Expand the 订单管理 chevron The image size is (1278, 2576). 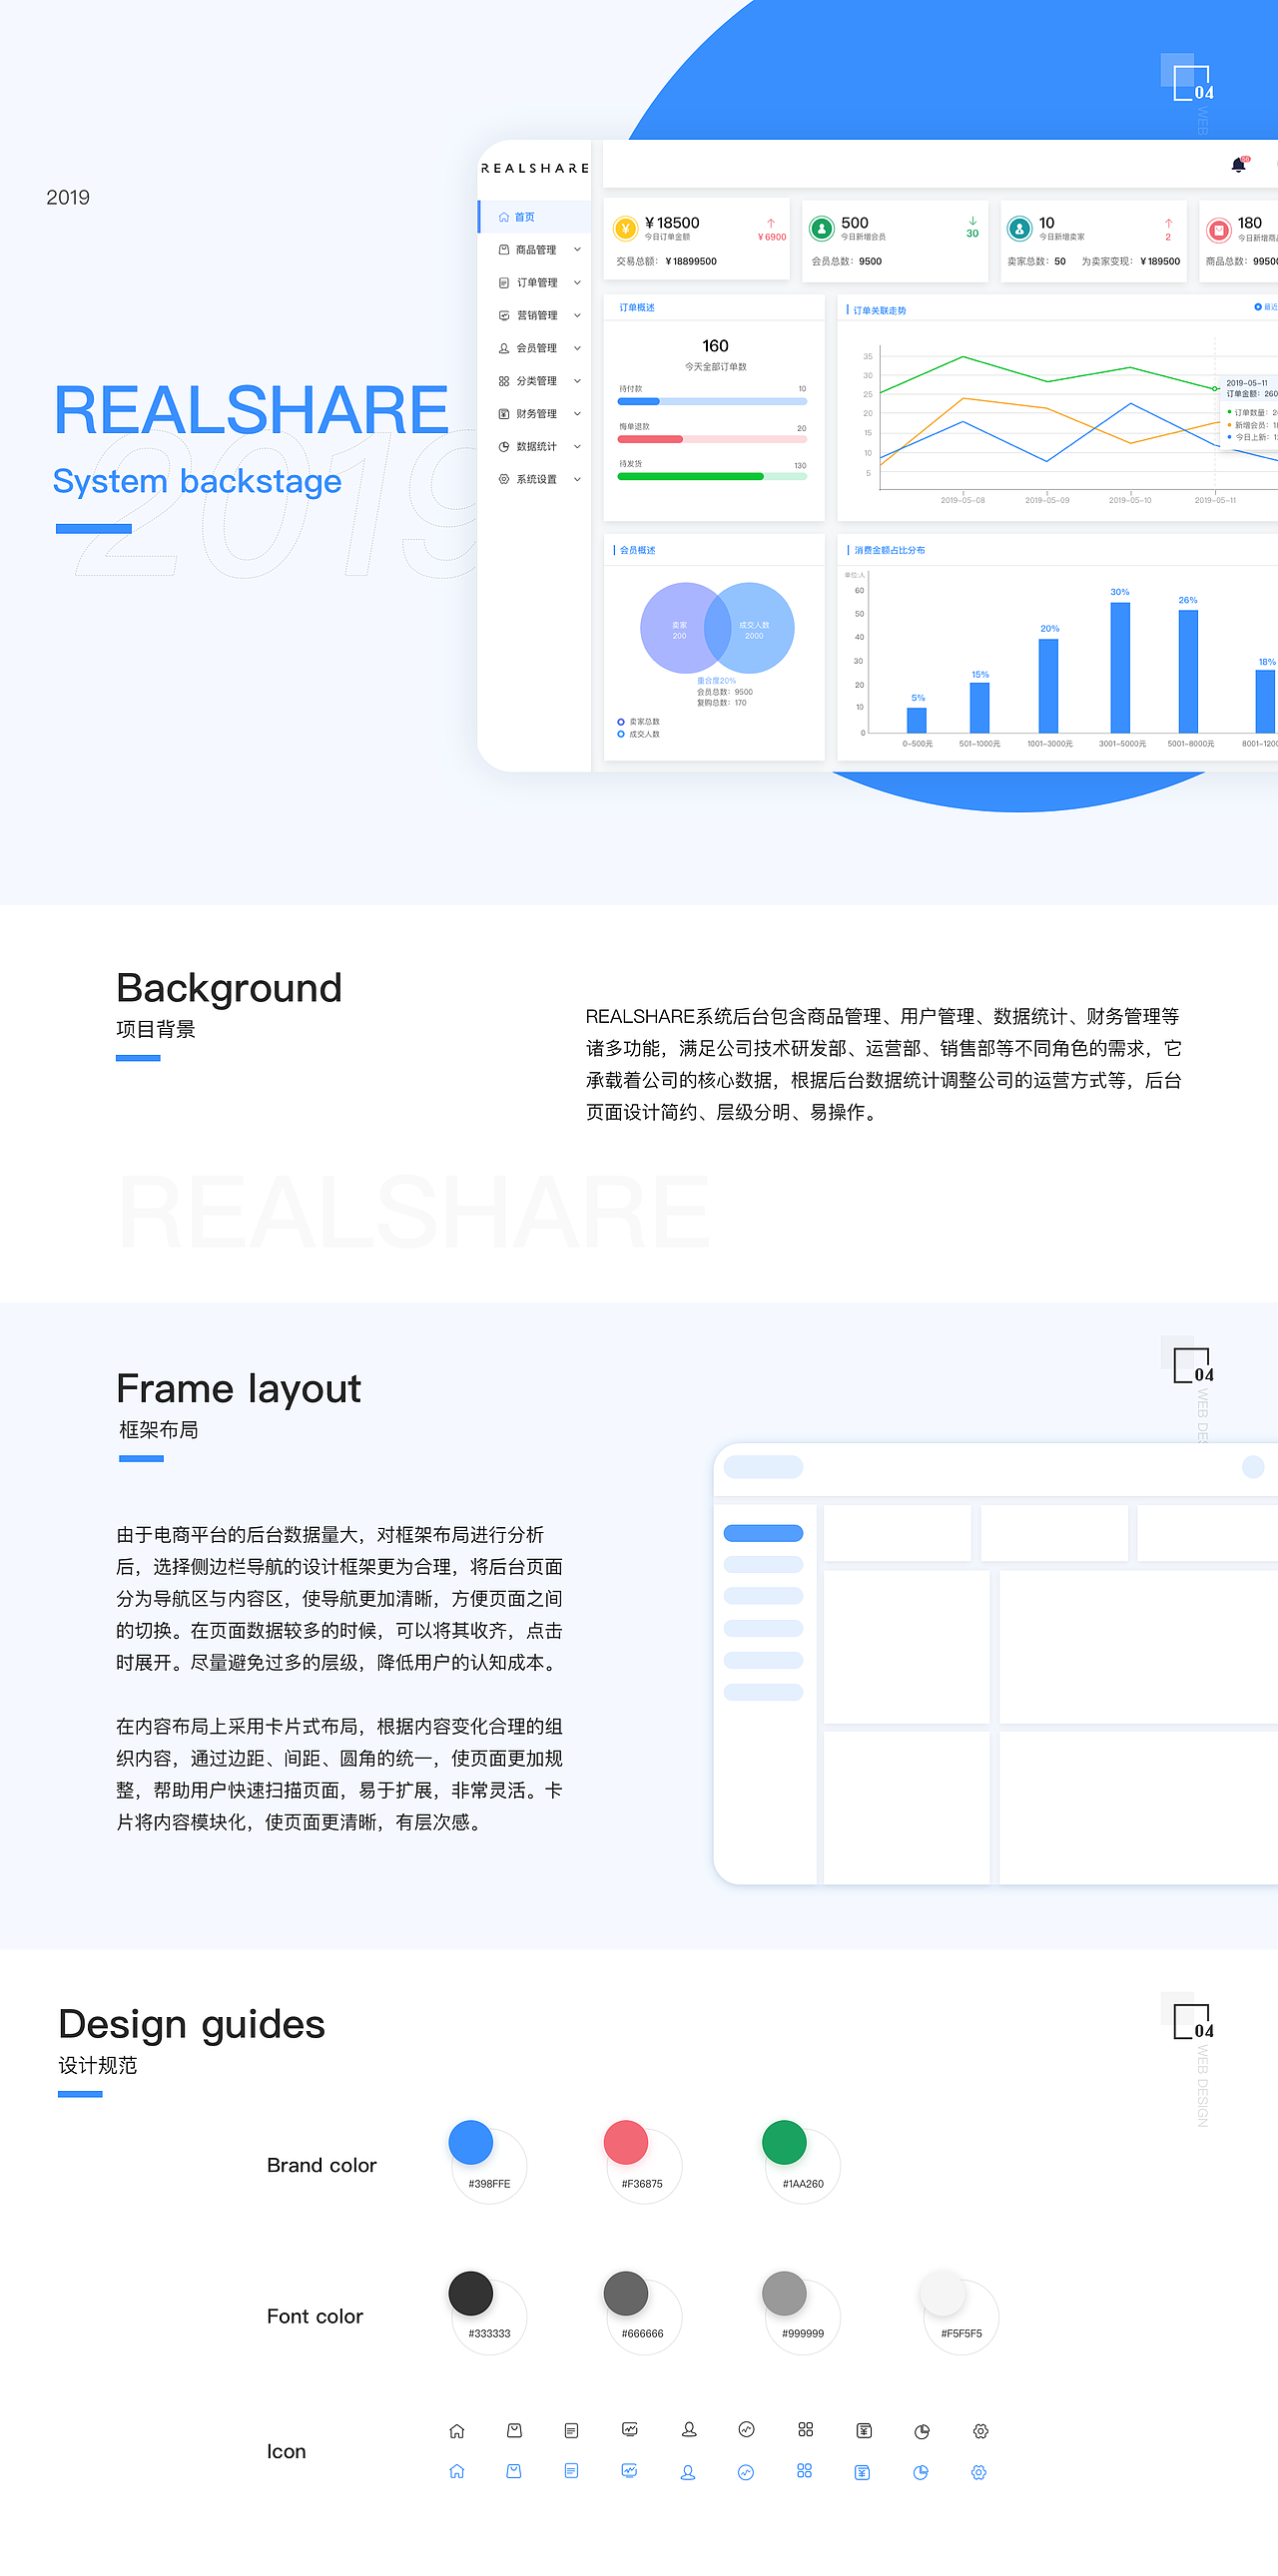tap(577, 283)
